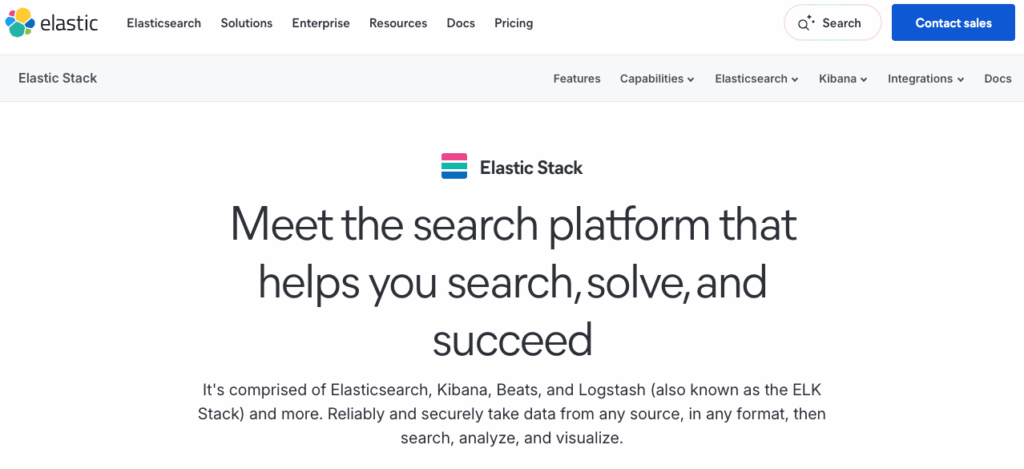Click the Elastic Stack striped logo icon

coord(454,167)
